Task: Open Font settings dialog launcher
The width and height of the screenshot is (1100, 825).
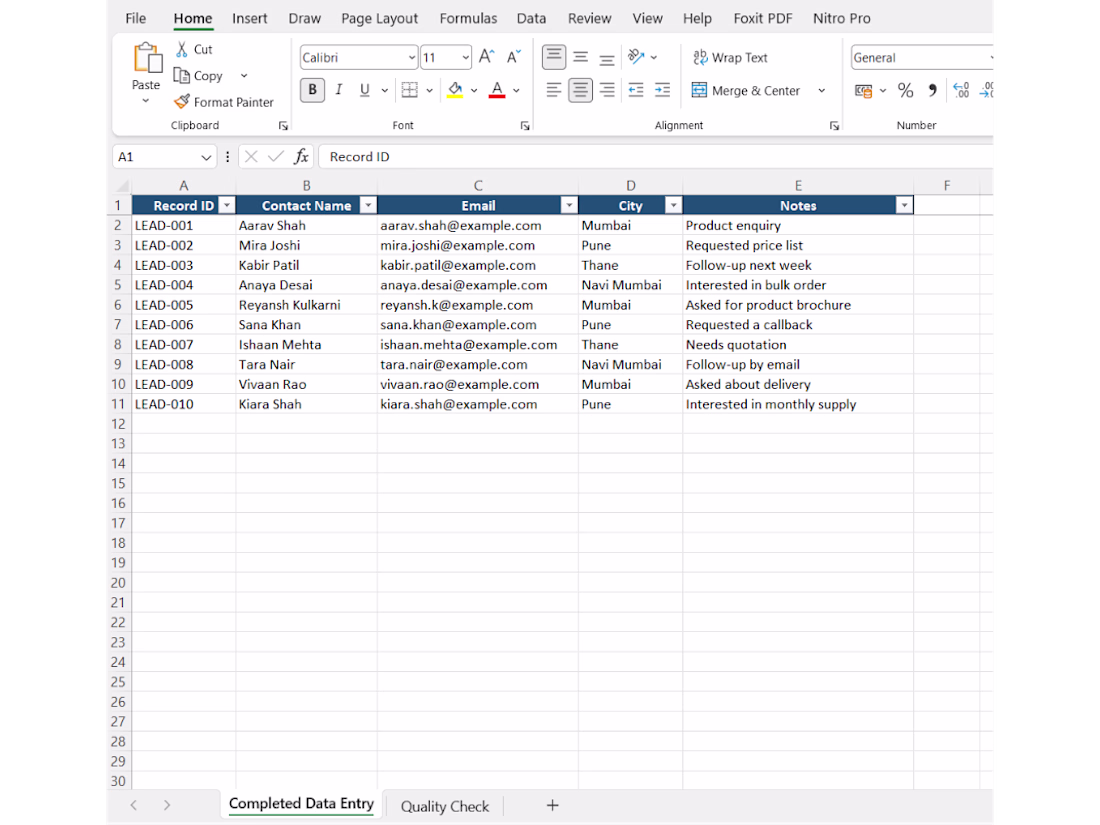Action: 525,126
